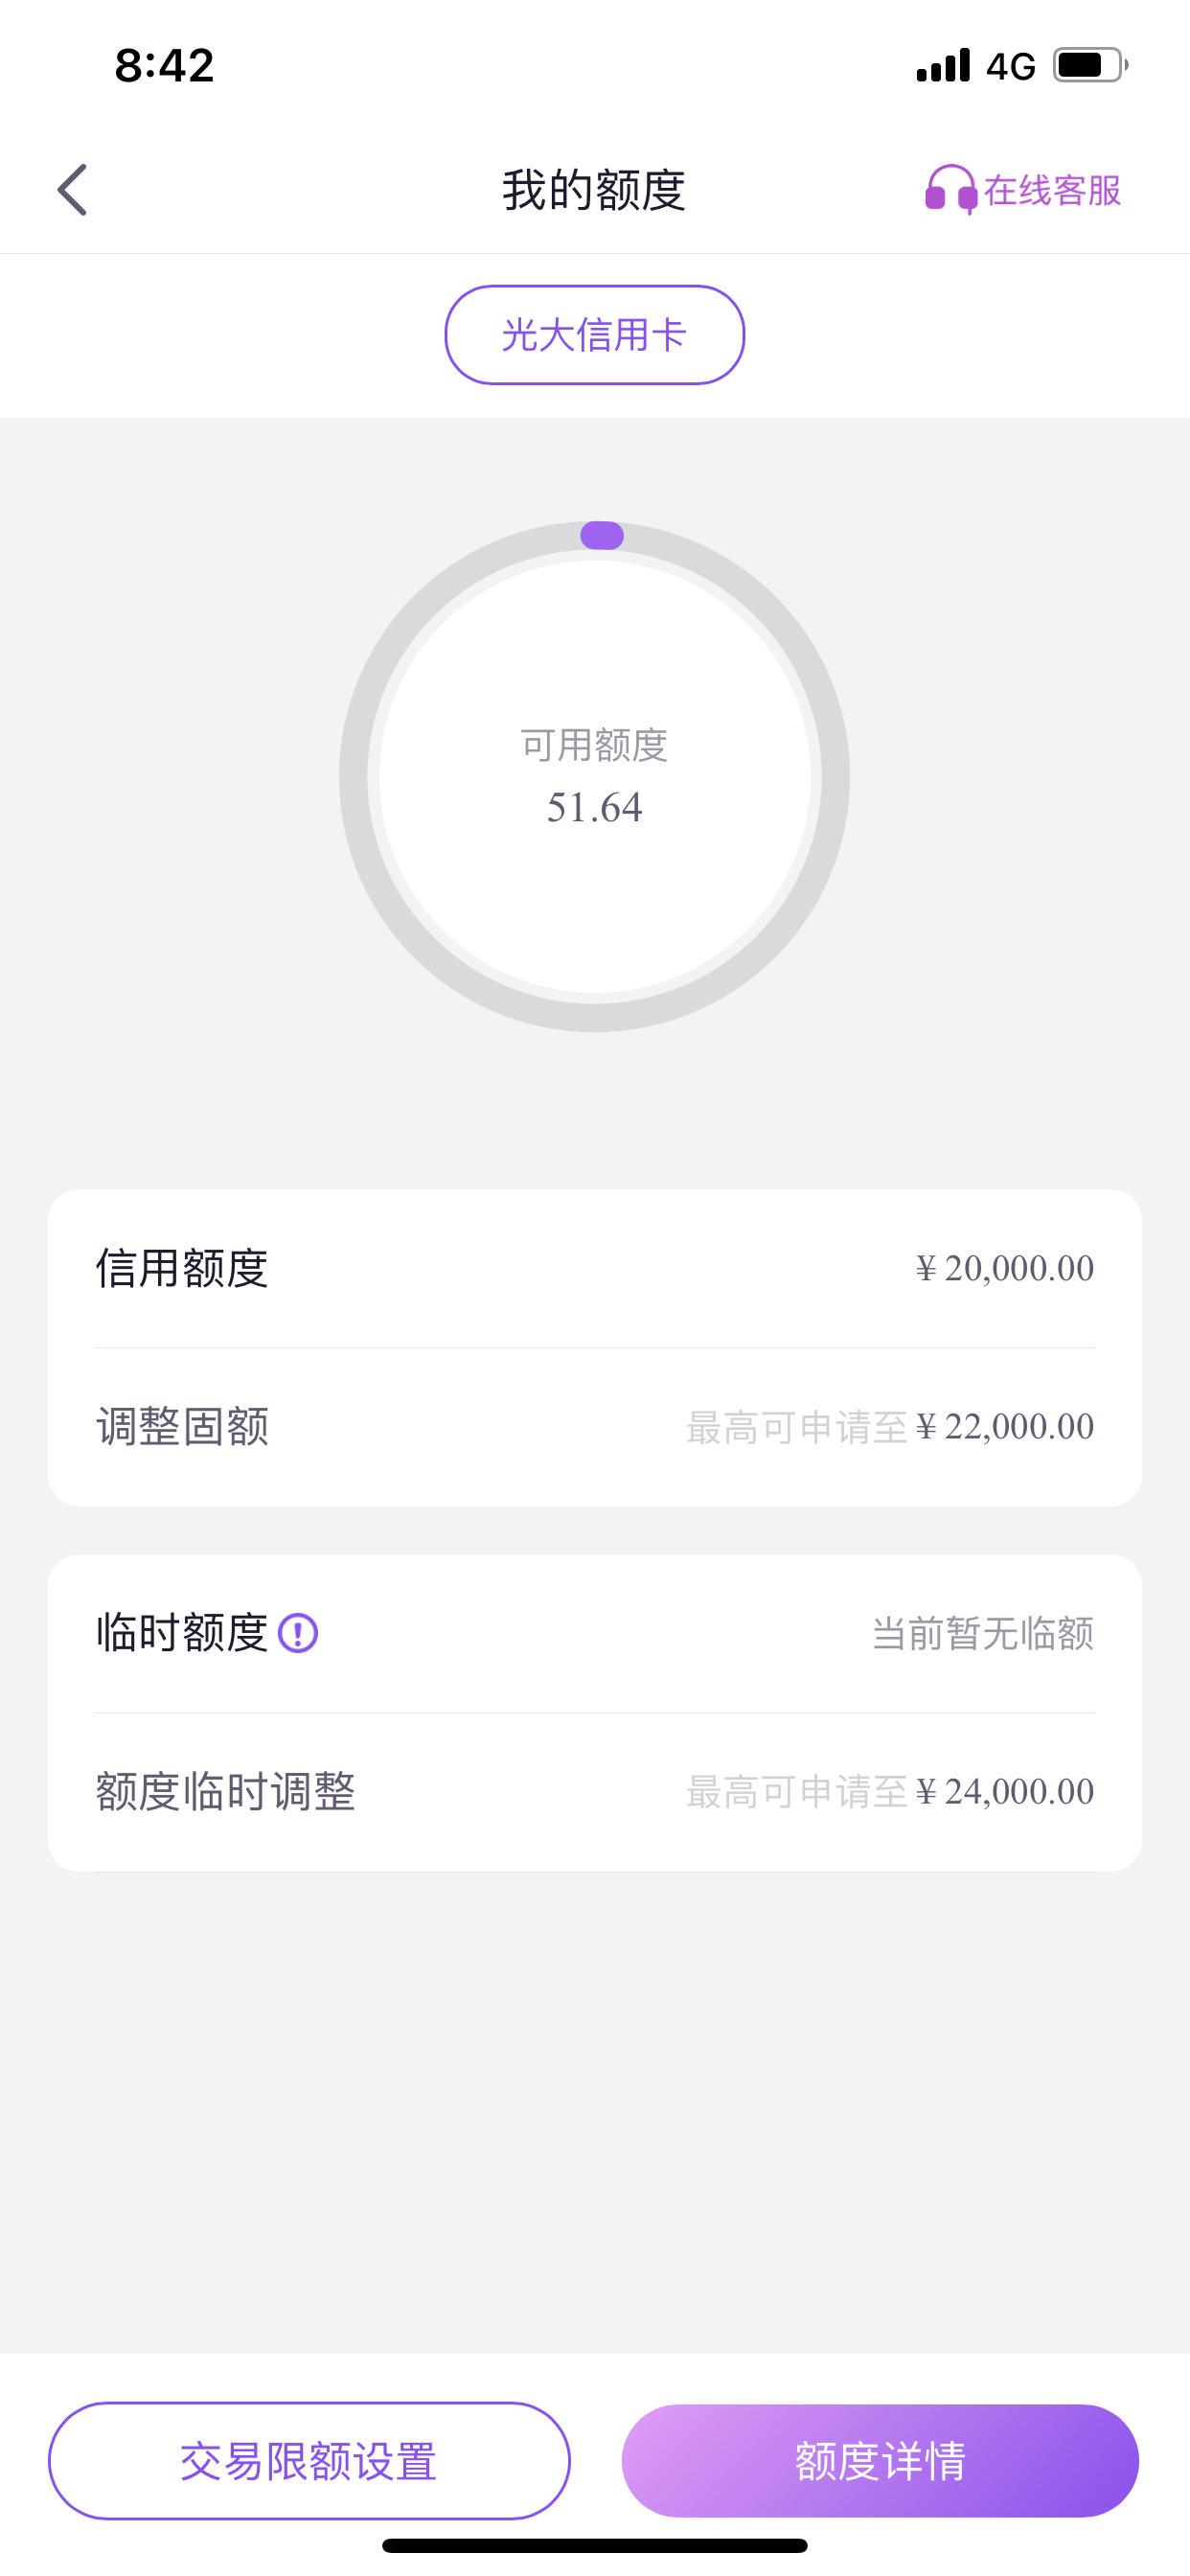
Task: Select the 光大信用卡 card pill
Action: click(x=595, y=335)
